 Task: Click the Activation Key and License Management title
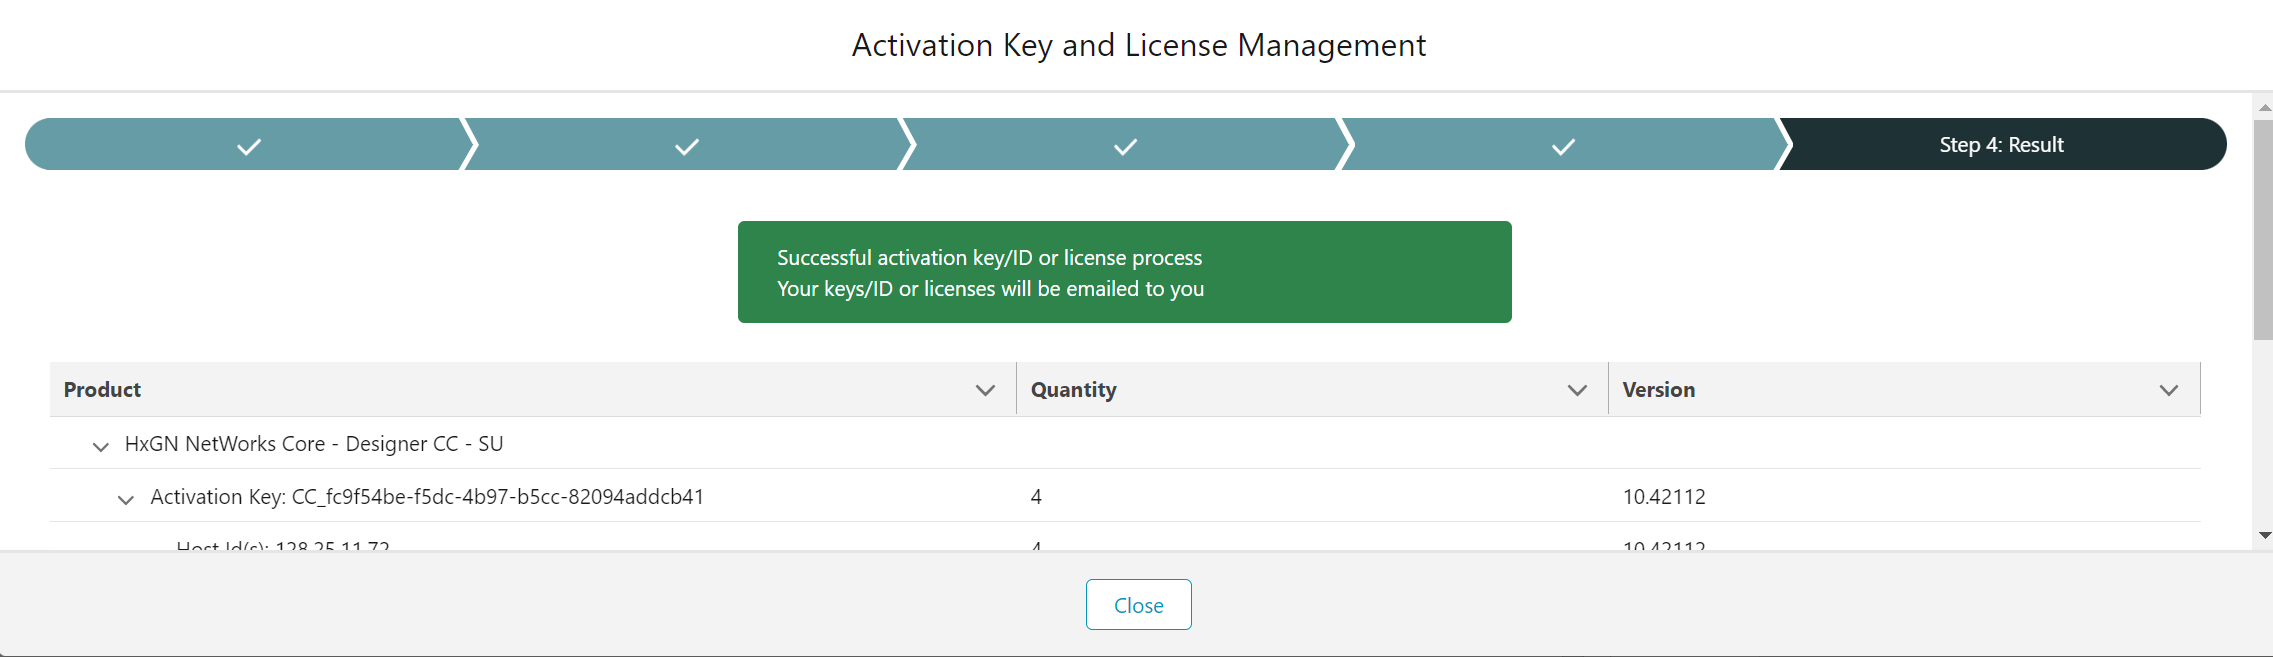click(1138, 45)
